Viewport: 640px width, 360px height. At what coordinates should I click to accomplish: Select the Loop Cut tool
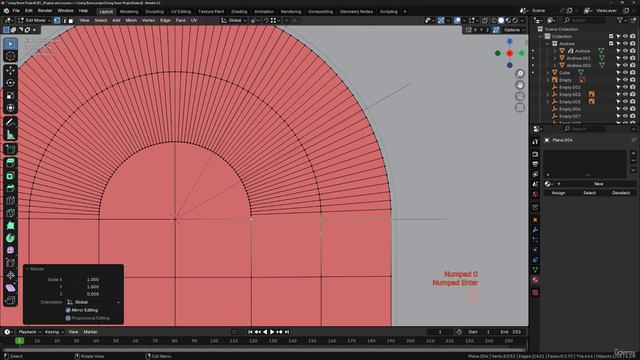(x=10, y=200)
